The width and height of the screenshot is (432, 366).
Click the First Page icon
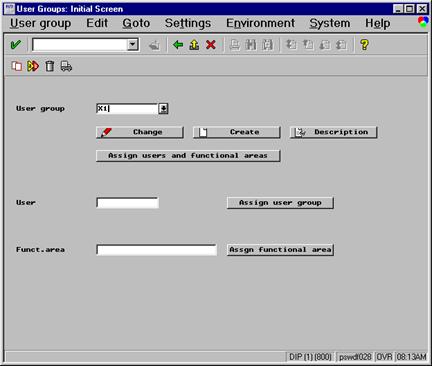[291, 45]
